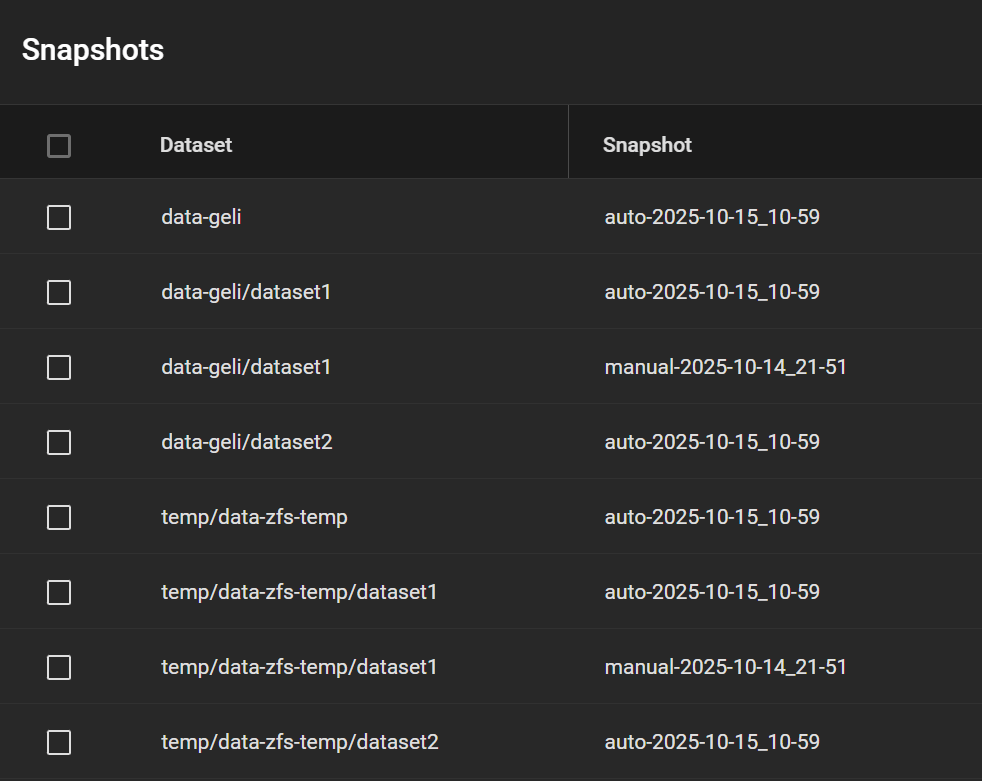
Task: Click the top-level temp/data-zfs-temp dataset name
Action: [254, 517]
